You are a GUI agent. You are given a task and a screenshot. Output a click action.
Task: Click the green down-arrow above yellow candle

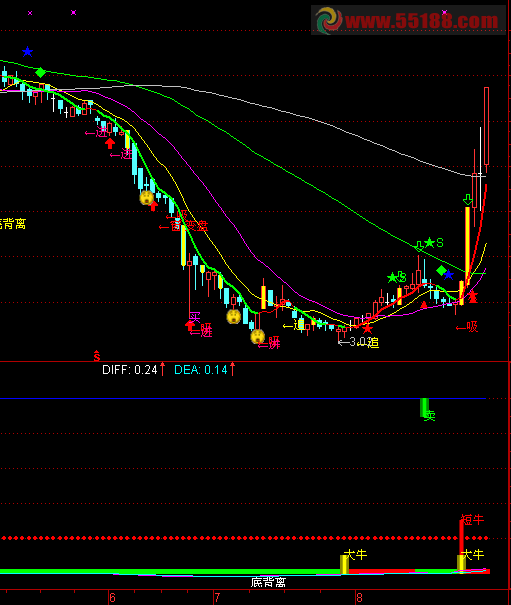tap(468, 200)
